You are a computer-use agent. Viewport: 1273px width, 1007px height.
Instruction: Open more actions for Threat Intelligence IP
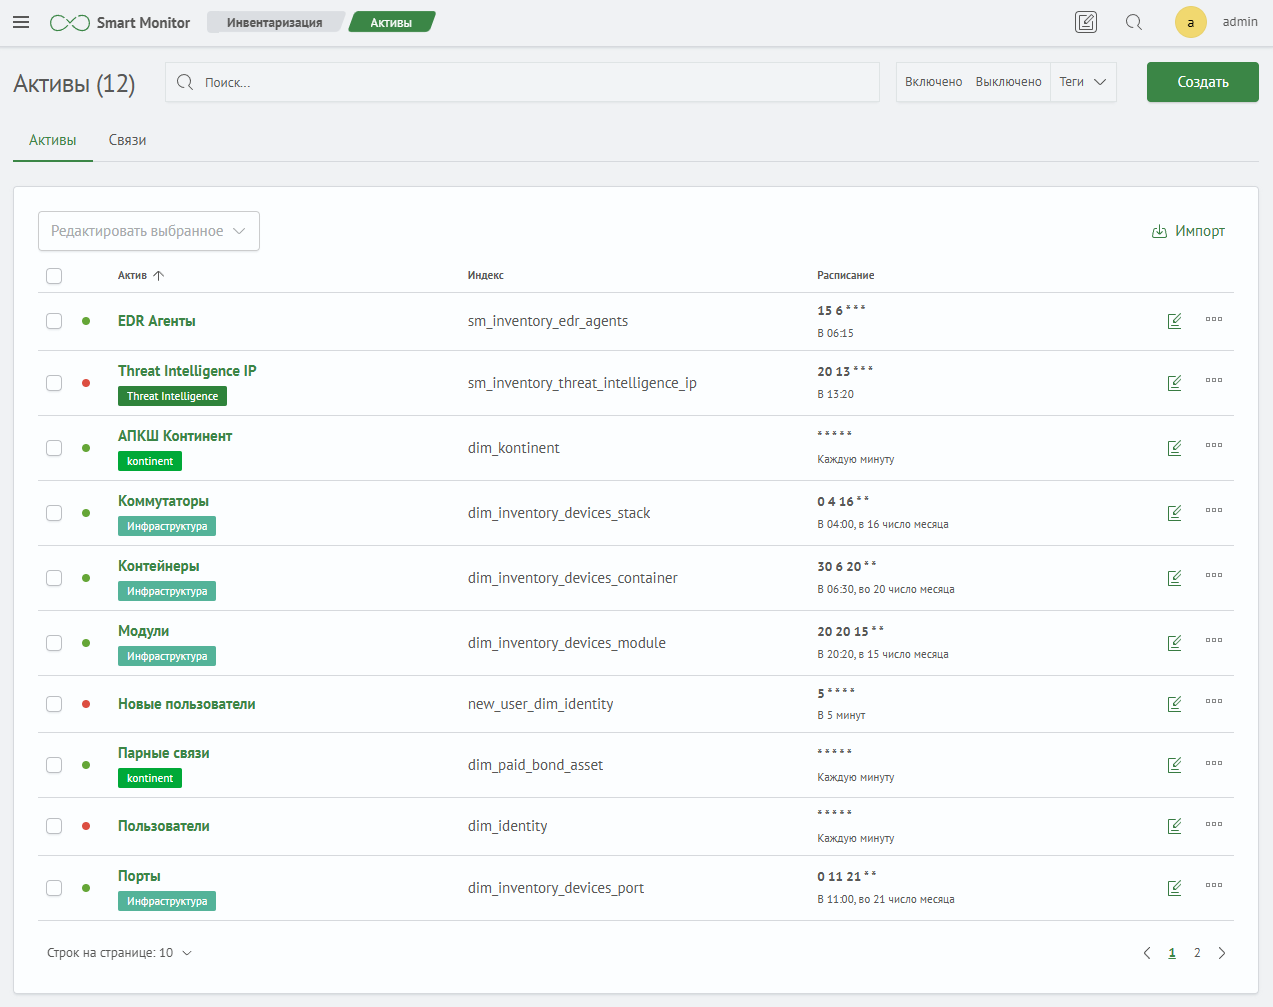point(1214,380)
